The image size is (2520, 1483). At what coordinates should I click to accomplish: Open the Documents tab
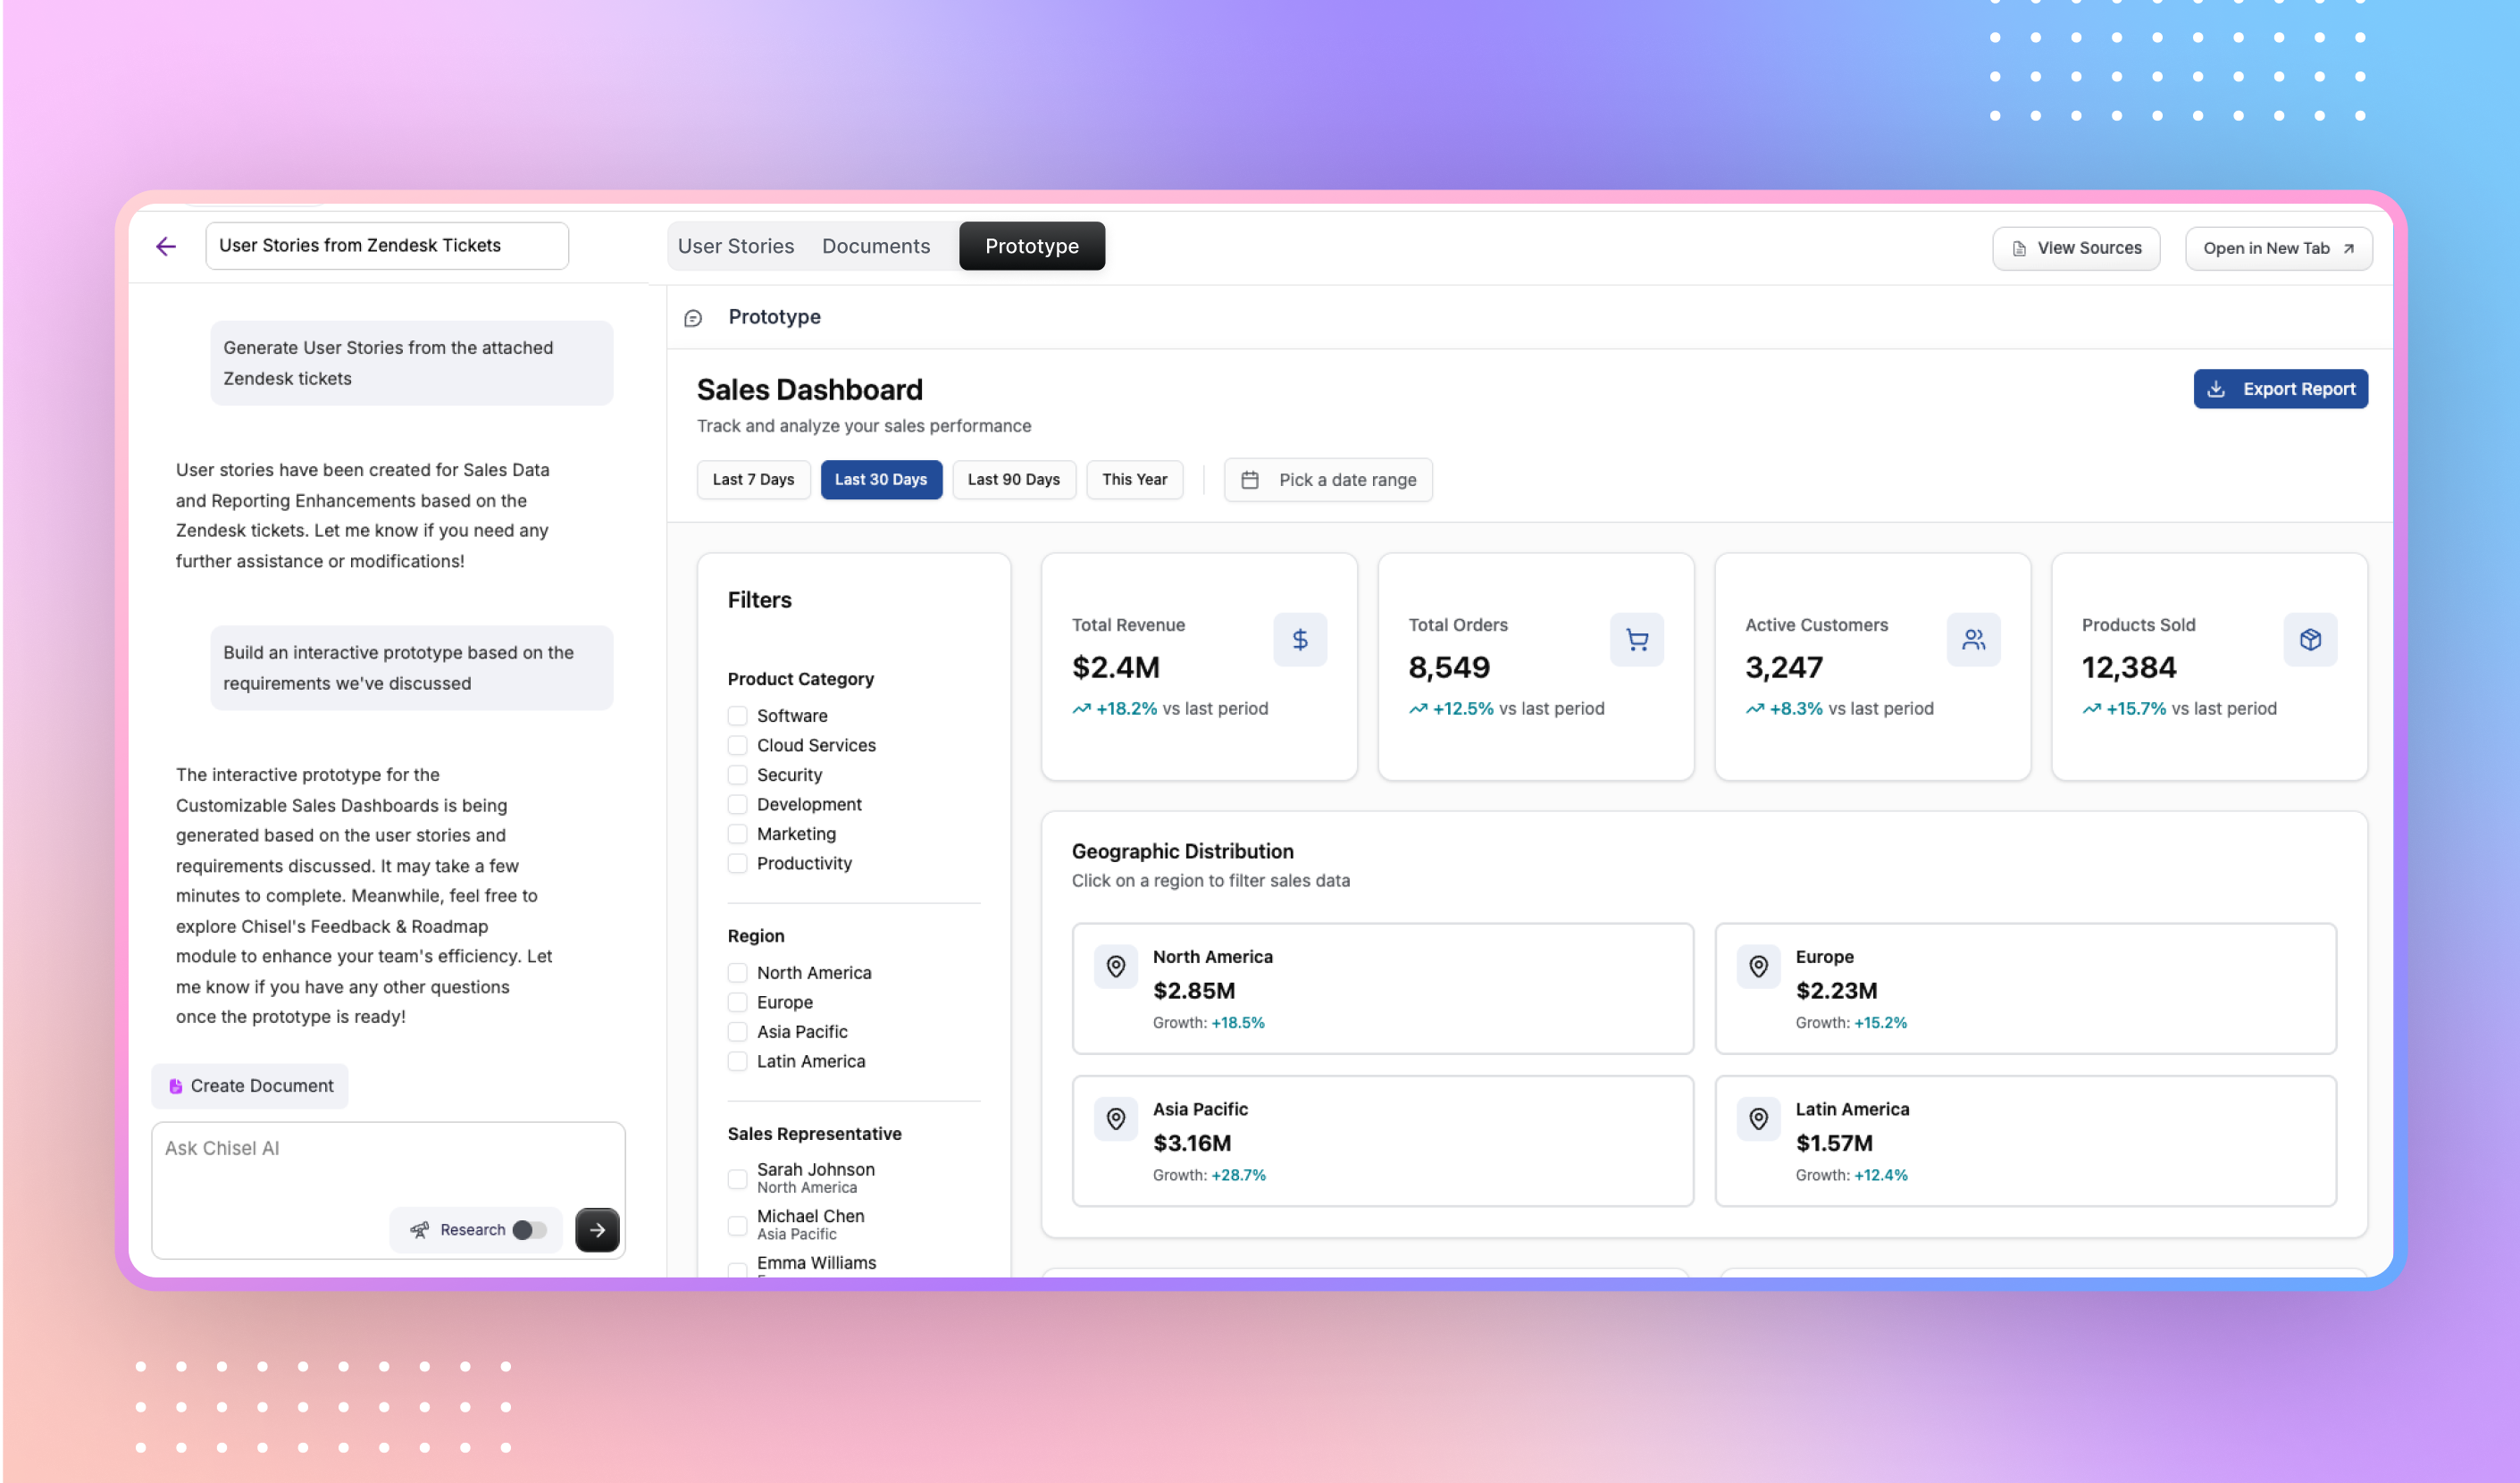(x=875, y=246)
